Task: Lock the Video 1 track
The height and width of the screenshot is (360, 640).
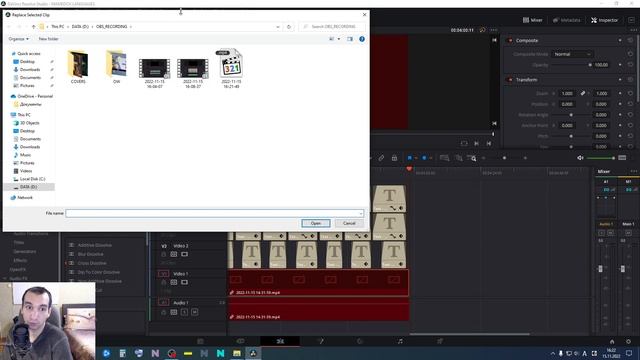Action: tap(163, 282)
